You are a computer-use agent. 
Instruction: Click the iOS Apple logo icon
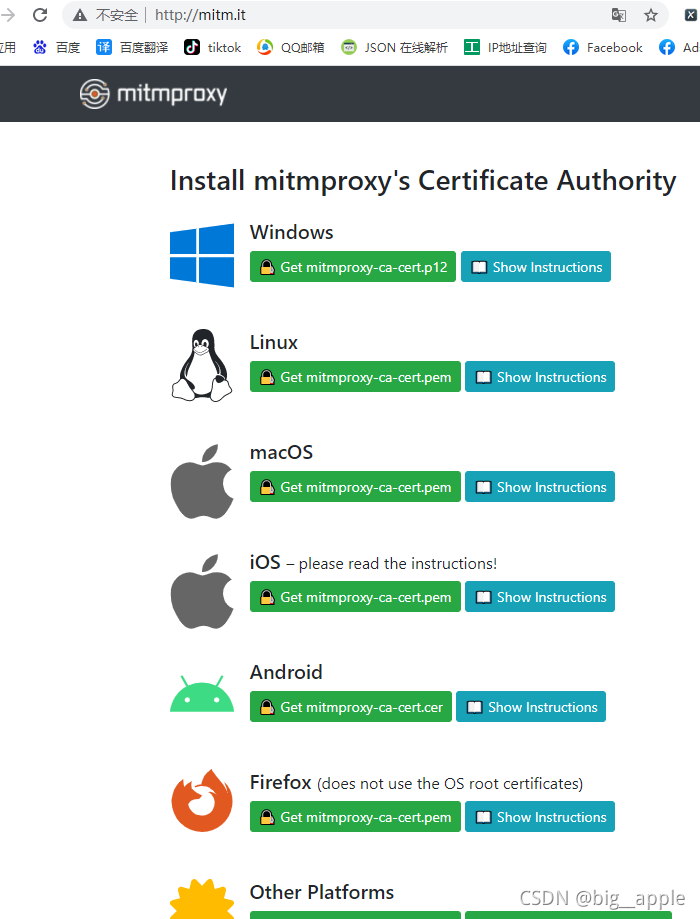click(202, 591)
